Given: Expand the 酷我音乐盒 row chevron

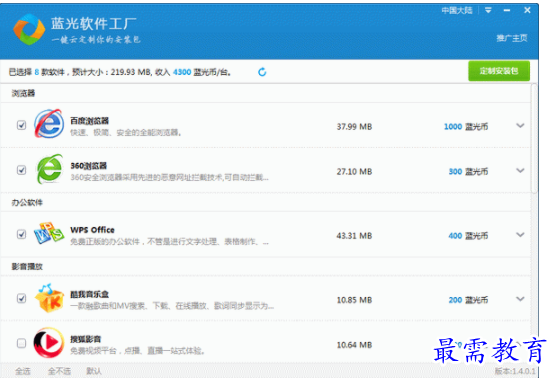Looking at the screenshot, I should tap(520, 299).
